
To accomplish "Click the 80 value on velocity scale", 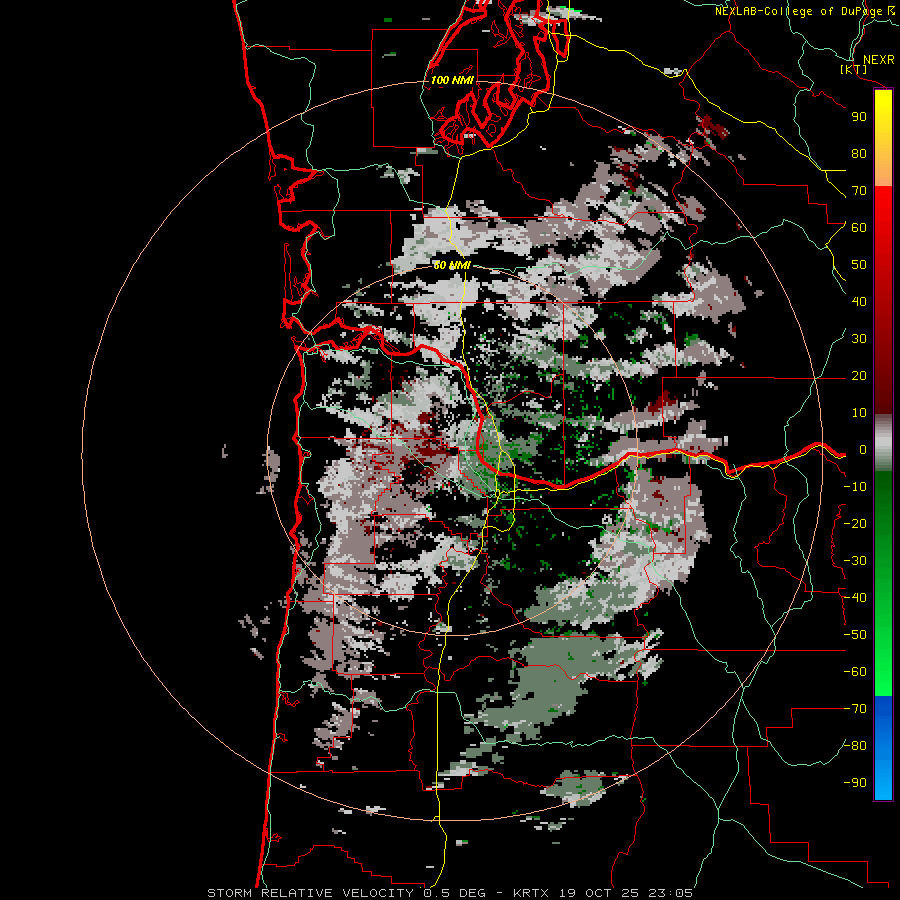I will click(859, 154).
